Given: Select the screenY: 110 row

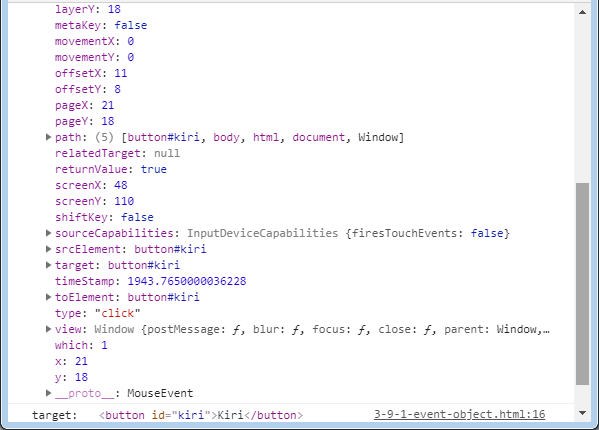Looking at the screenshot, I should (94, 201).
